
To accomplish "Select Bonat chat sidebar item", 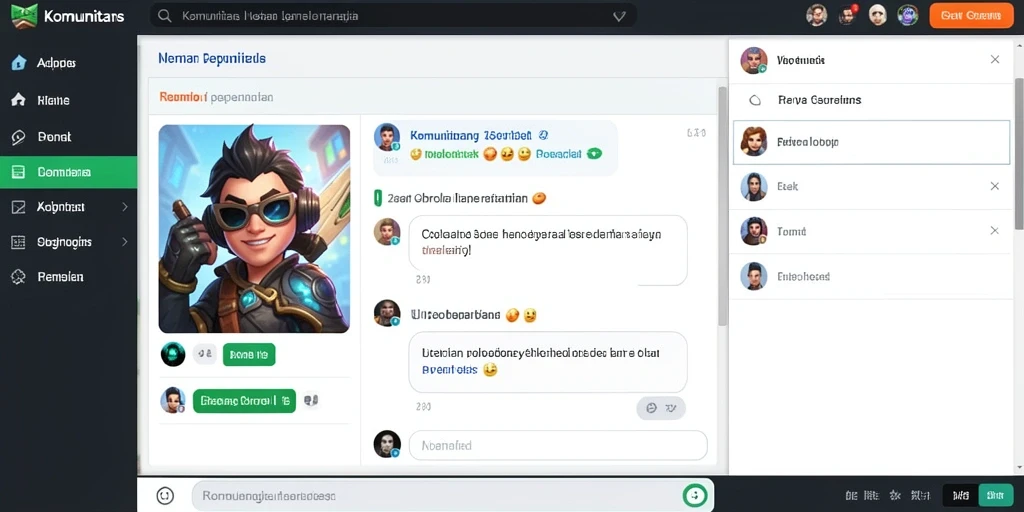I will (x=68, y=137).
